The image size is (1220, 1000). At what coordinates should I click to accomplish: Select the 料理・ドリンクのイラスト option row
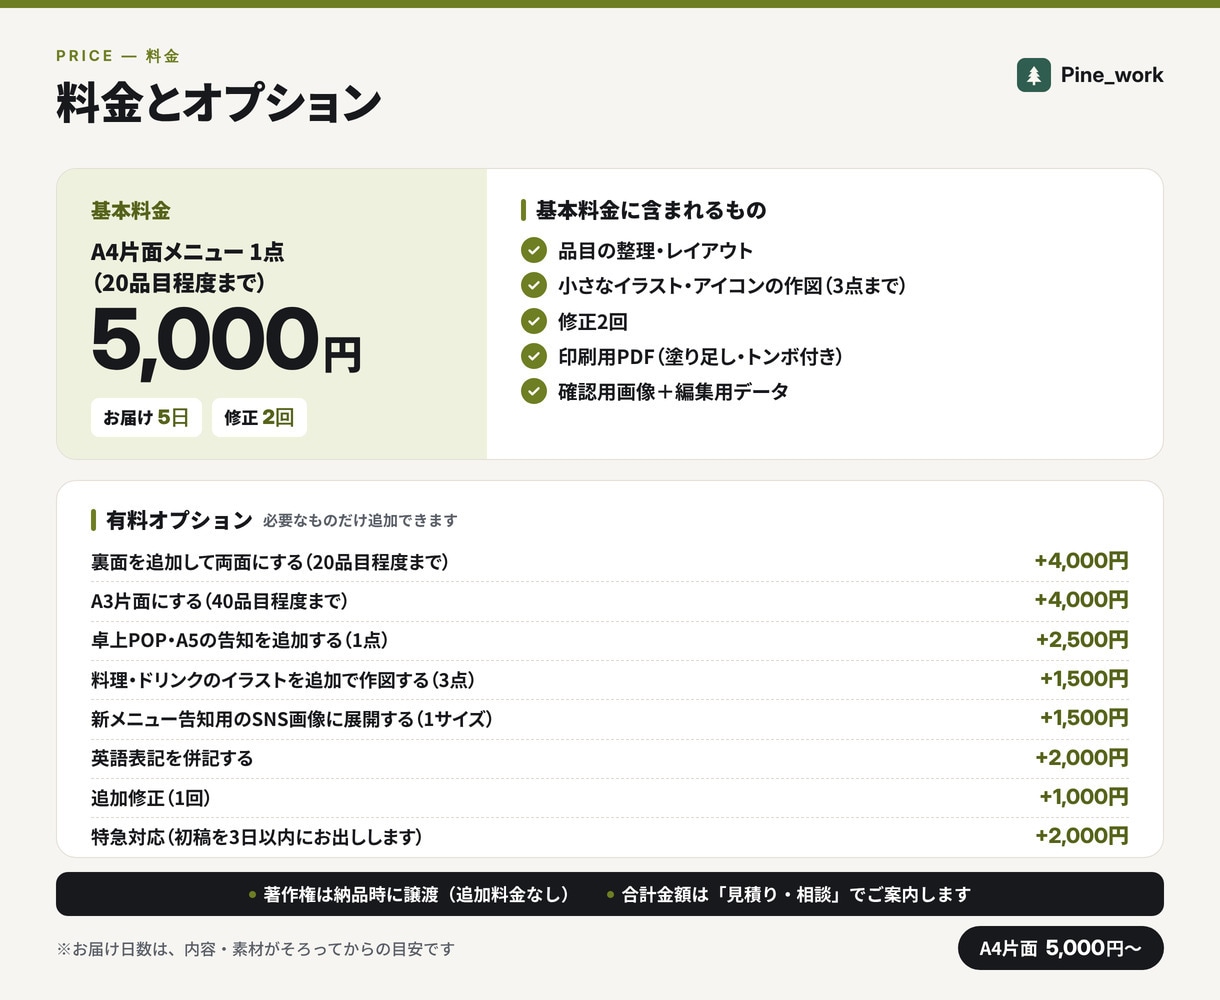(x=610, y=680)
